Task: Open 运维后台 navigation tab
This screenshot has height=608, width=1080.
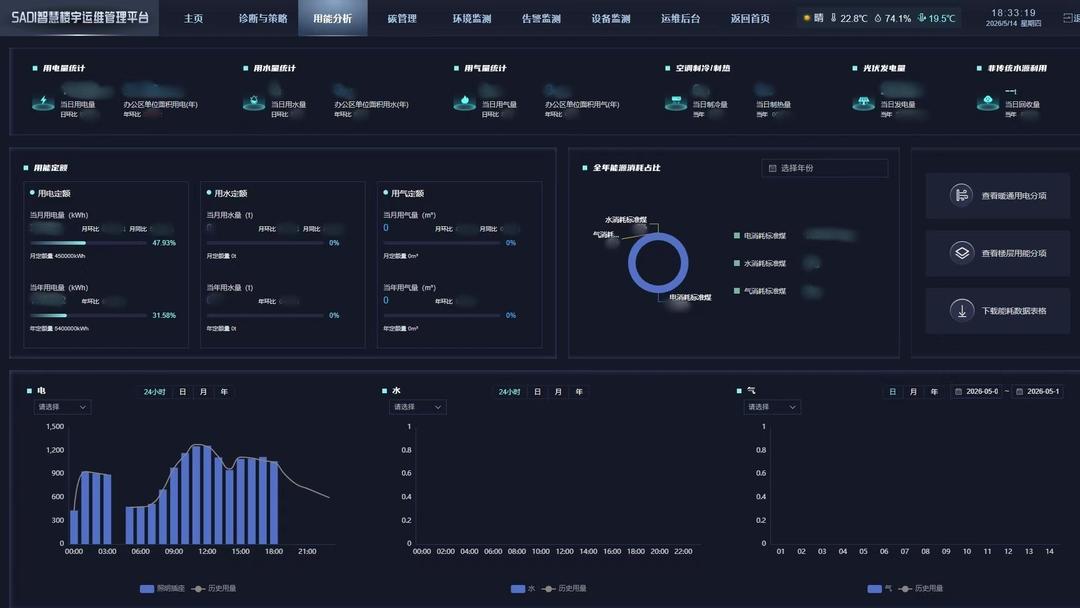Action: 681,18
